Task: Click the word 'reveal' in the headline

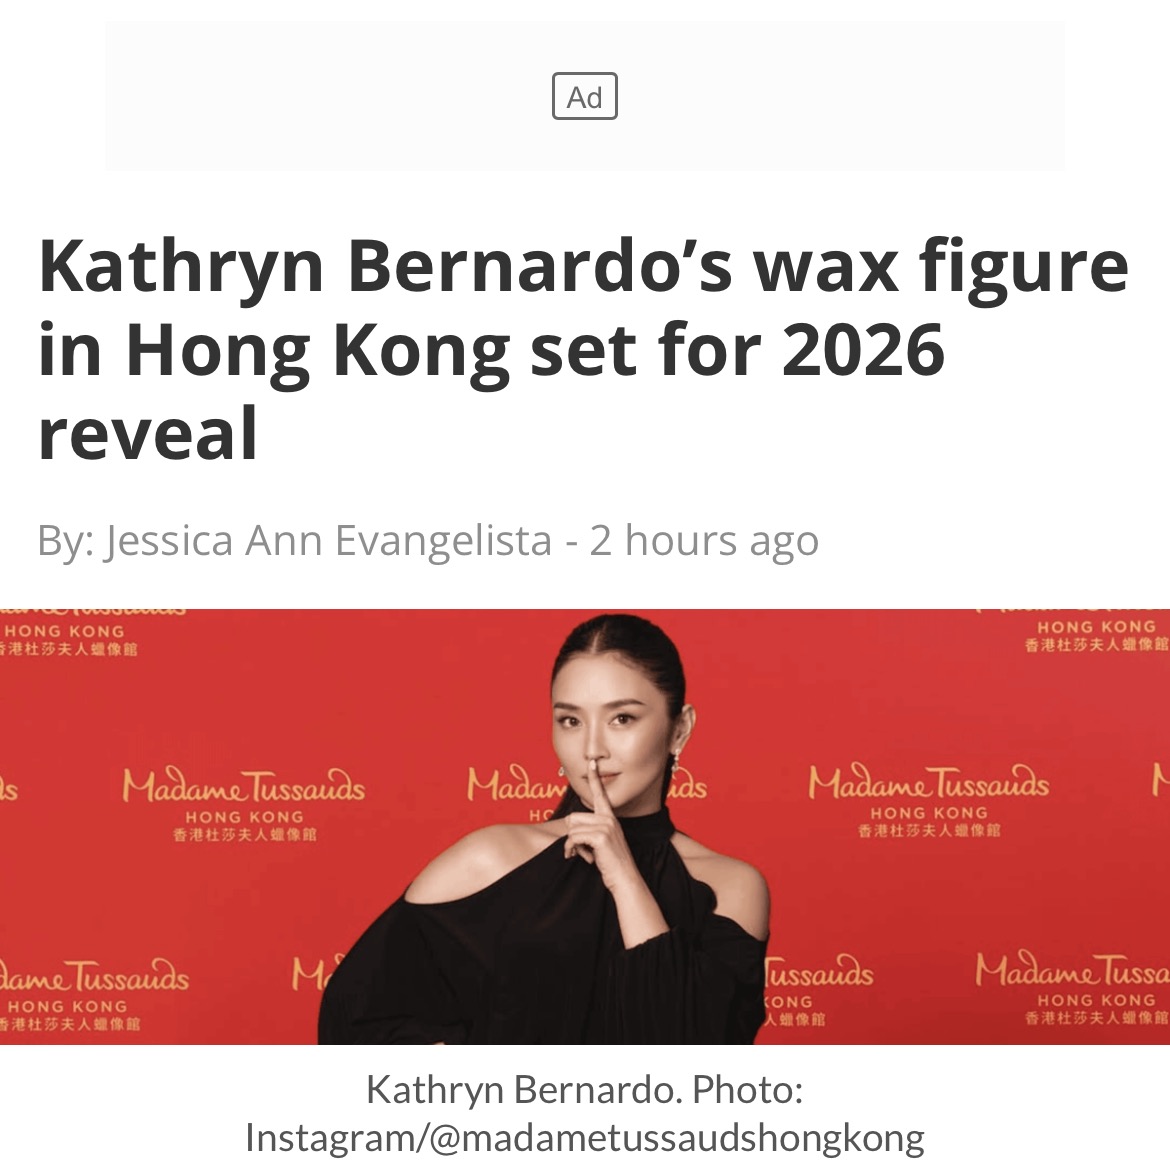Action: 148,434
